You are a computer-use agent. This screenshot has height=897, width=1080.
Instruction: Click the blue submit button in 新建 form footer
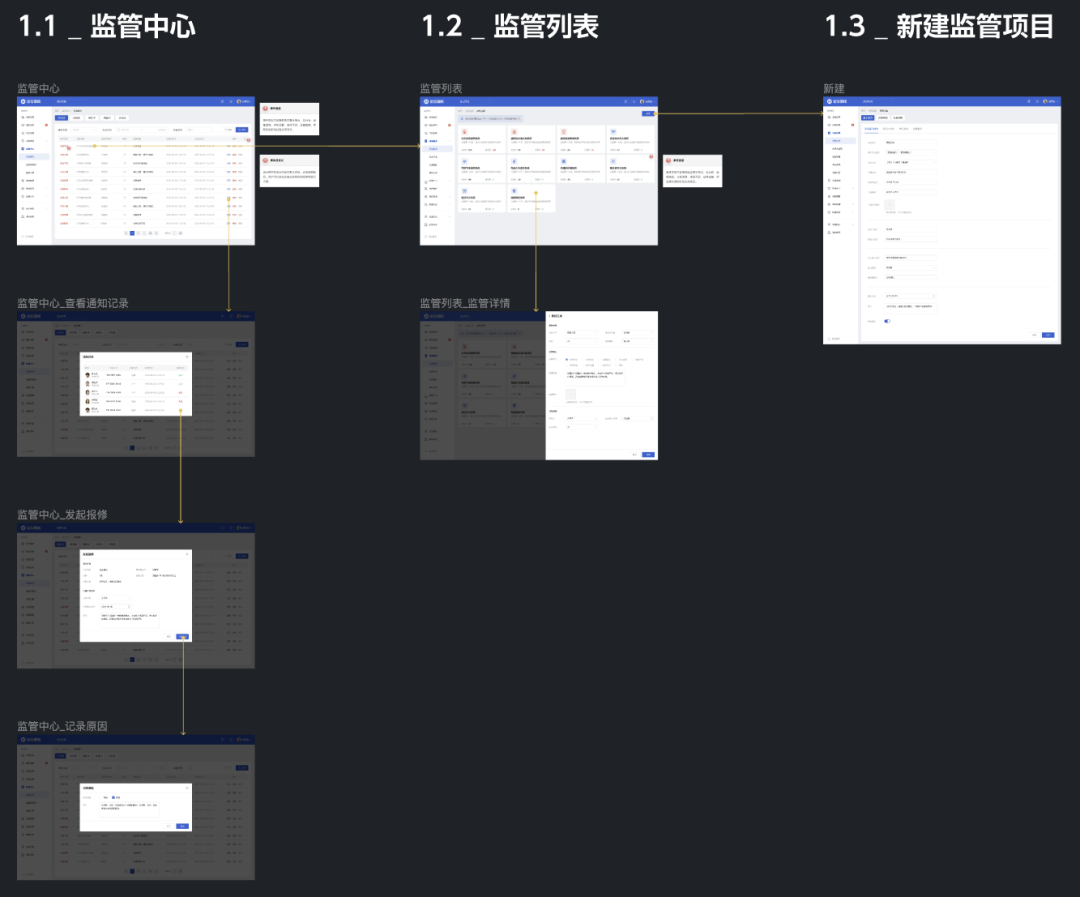click(1048, 335)
